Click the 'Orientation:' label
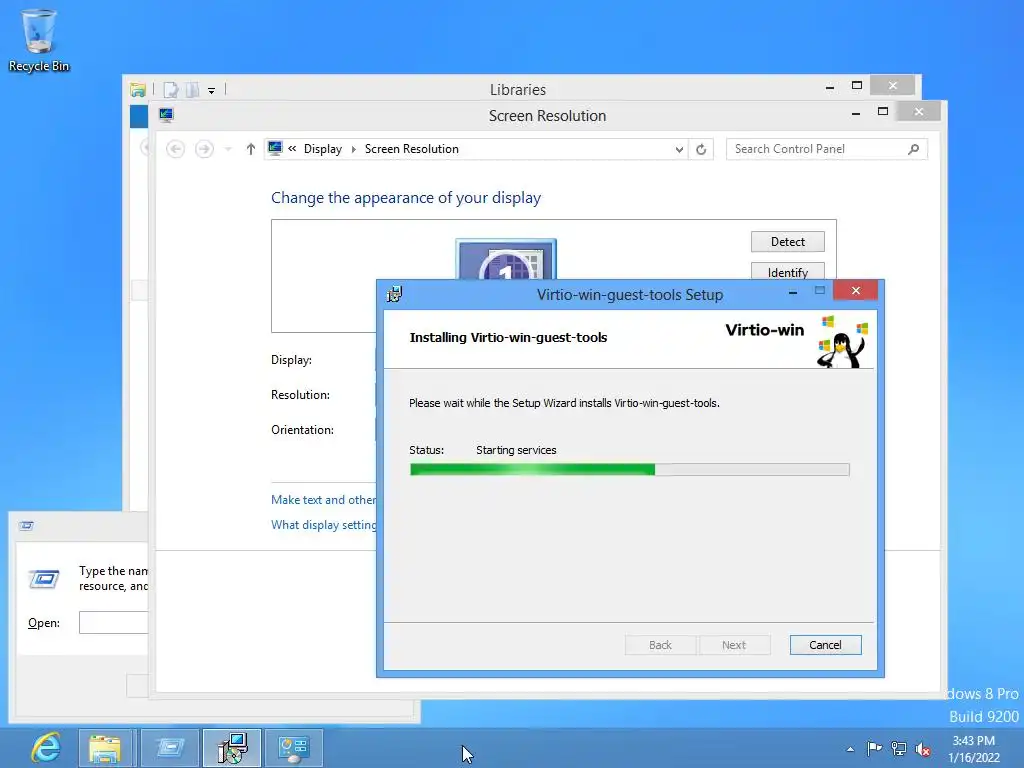 302,430
